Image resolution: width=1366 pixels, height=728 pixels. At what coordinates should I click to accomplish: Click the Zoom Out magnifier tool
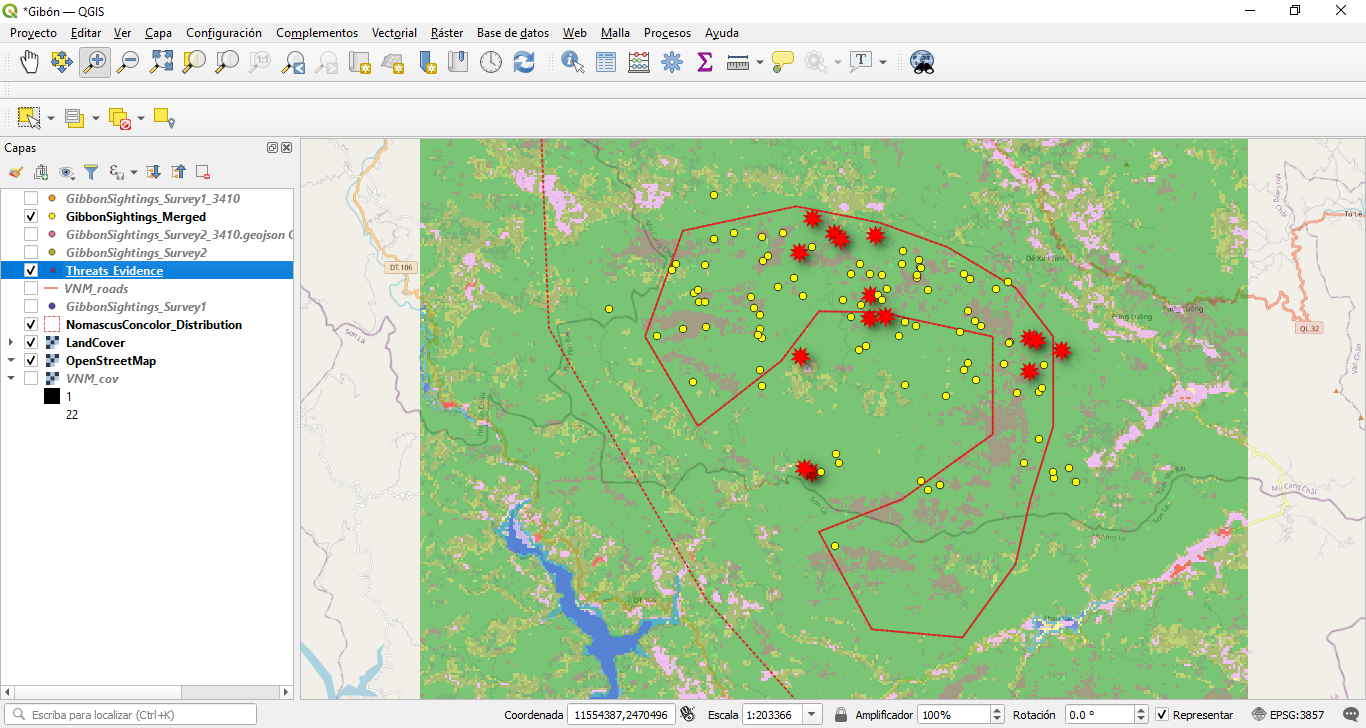click(128, 62)
